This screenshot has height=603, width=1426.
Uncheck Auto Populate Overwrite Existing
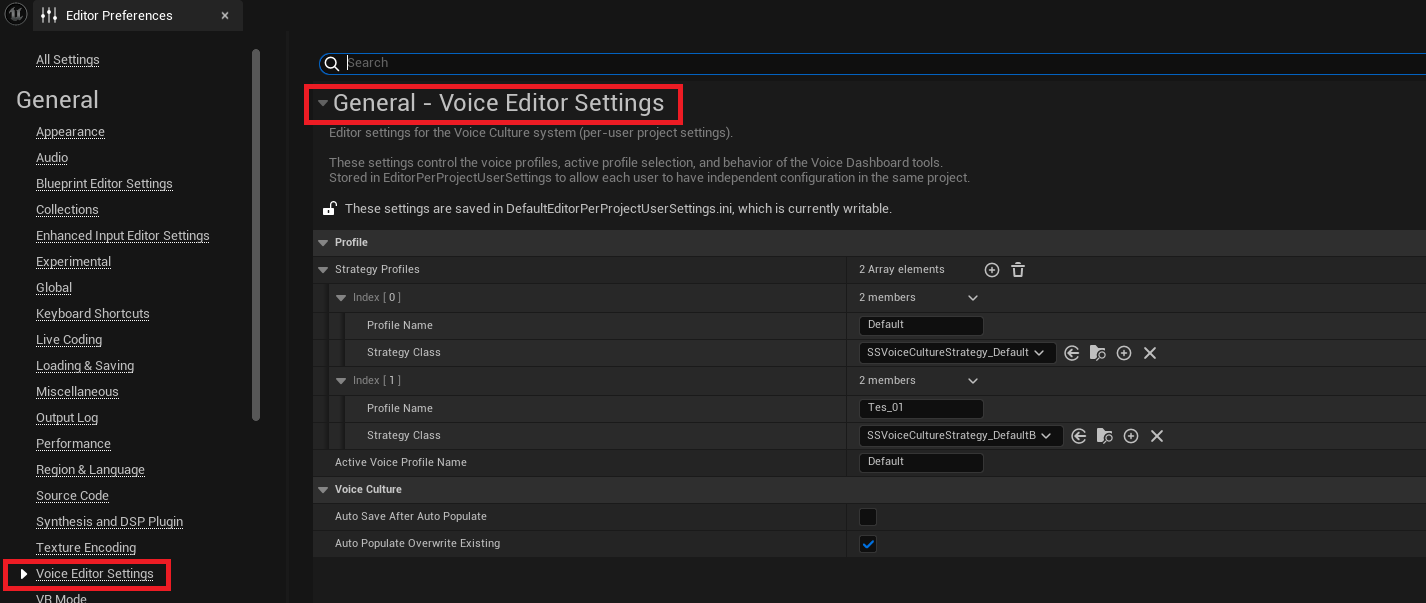point(868,544)
